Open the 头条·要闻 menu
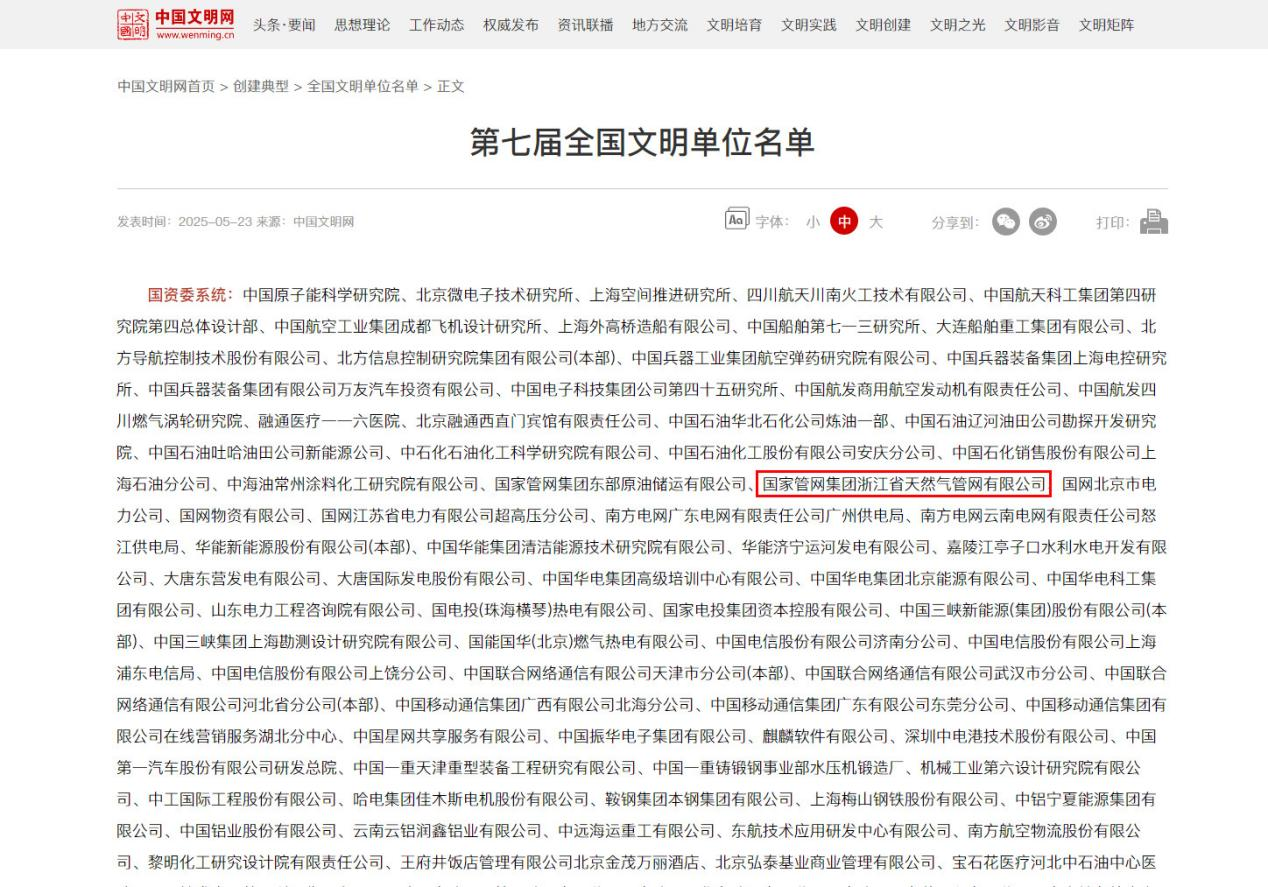 284,25
